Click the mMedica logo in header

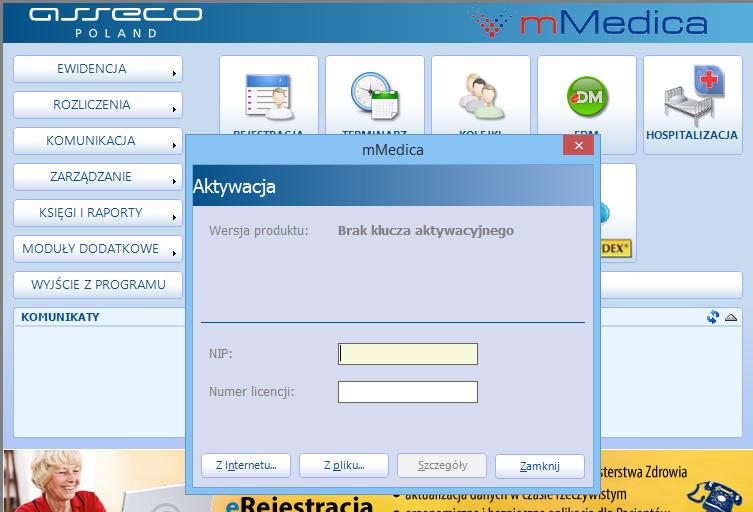pos(588,23)
